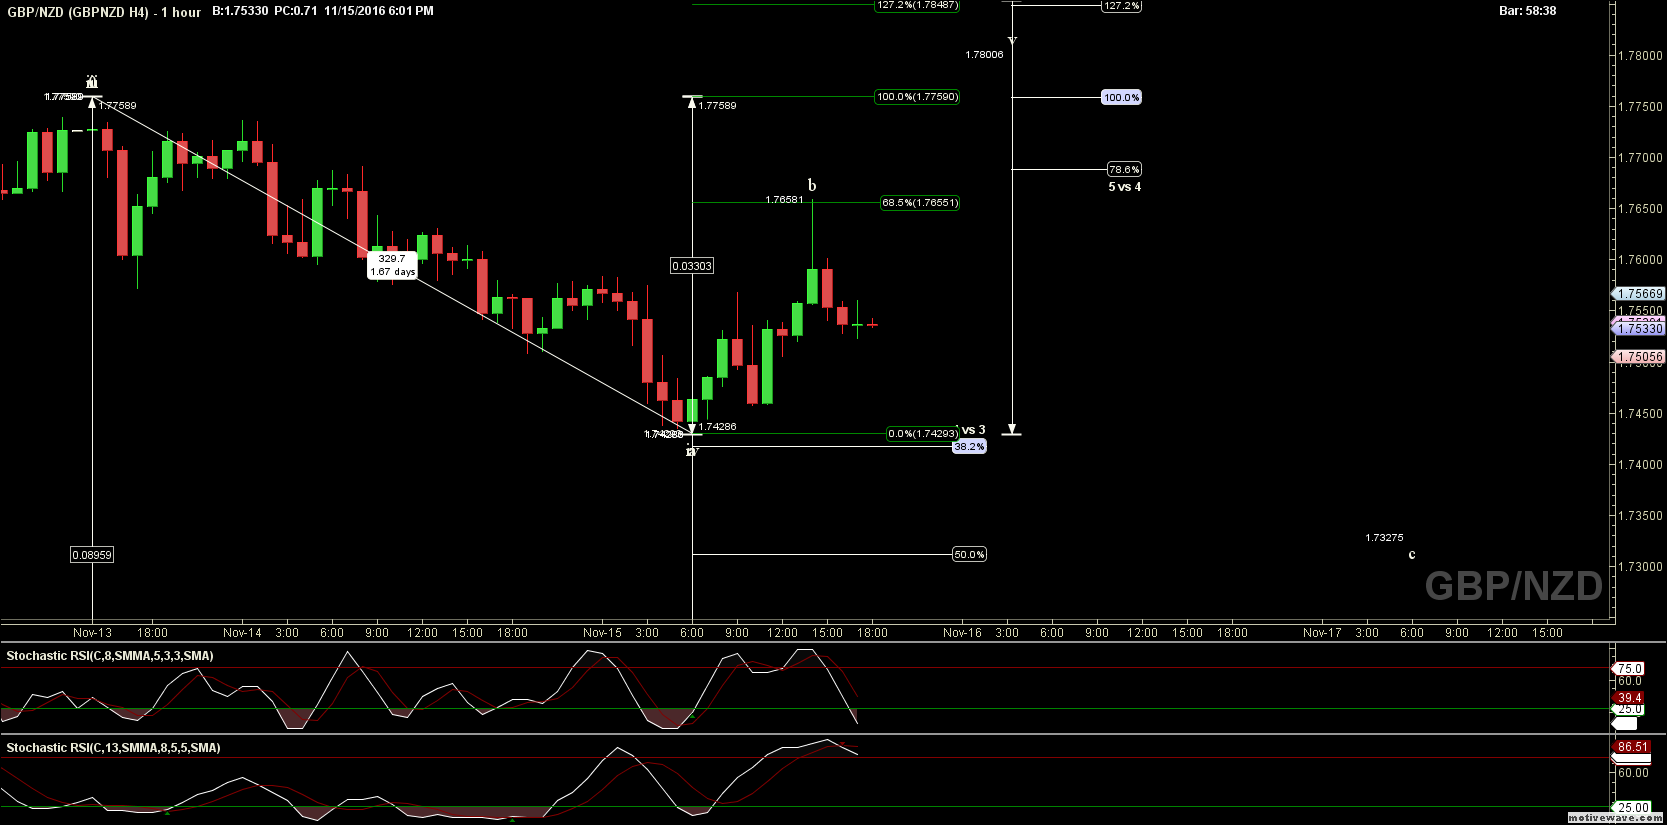This screenshot has width=1667, height=825.
Task: Click the 'Nov-15' date on time axis
Action: pos(602,633)
